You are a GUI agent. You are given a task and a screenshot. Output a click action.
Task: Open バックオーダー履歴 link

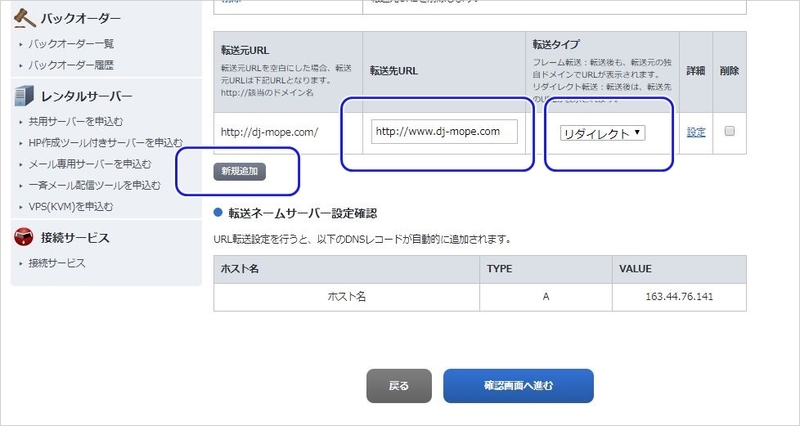[x=71, y=65]
